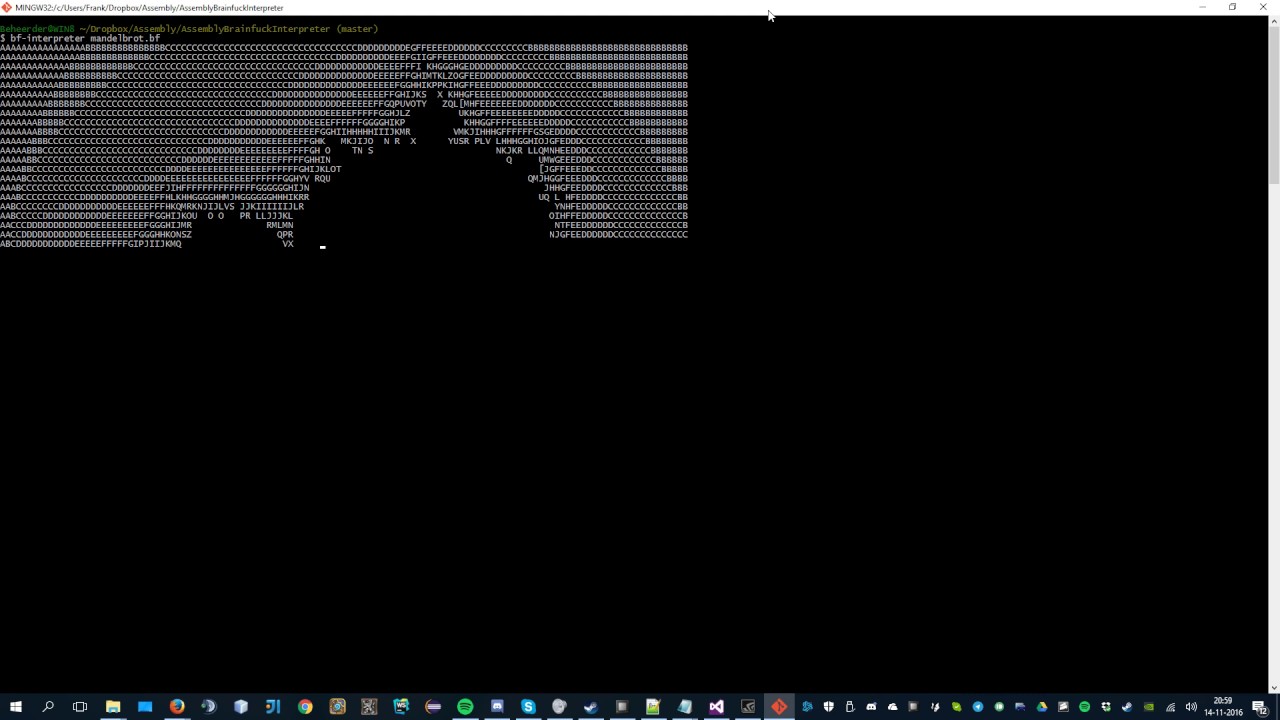Viewport: 1280px width, 720px height.
Task: Open Hearthstone taskbar icon
Action: [x=337, y=707]
